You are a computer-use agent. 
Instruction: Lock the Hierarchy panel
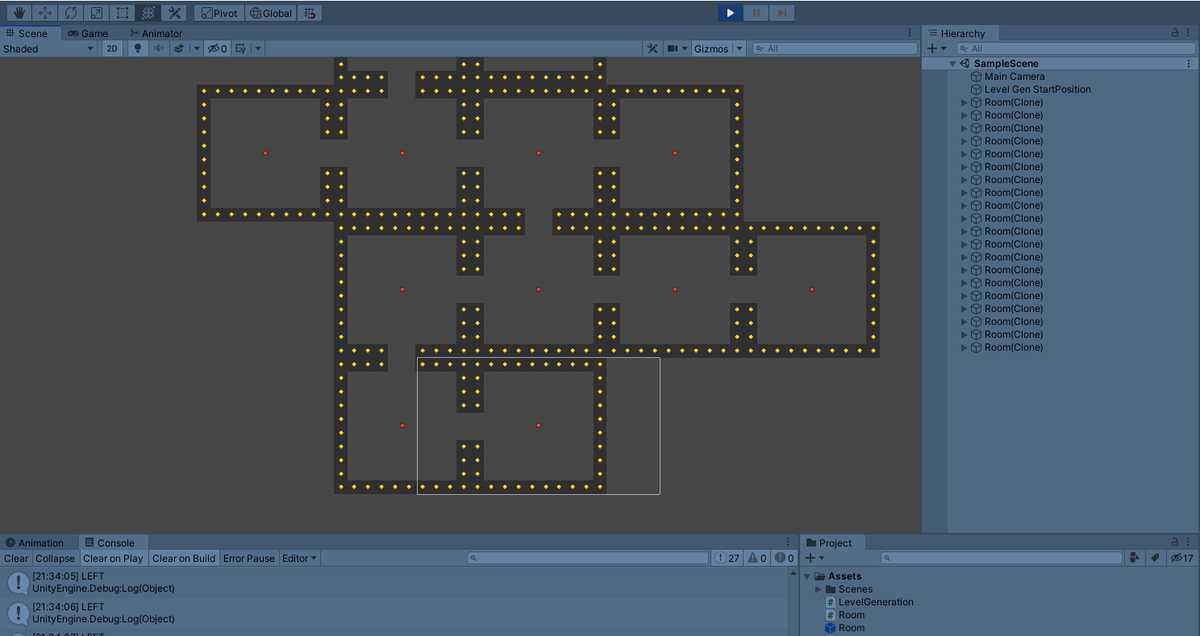(1174, 33)
